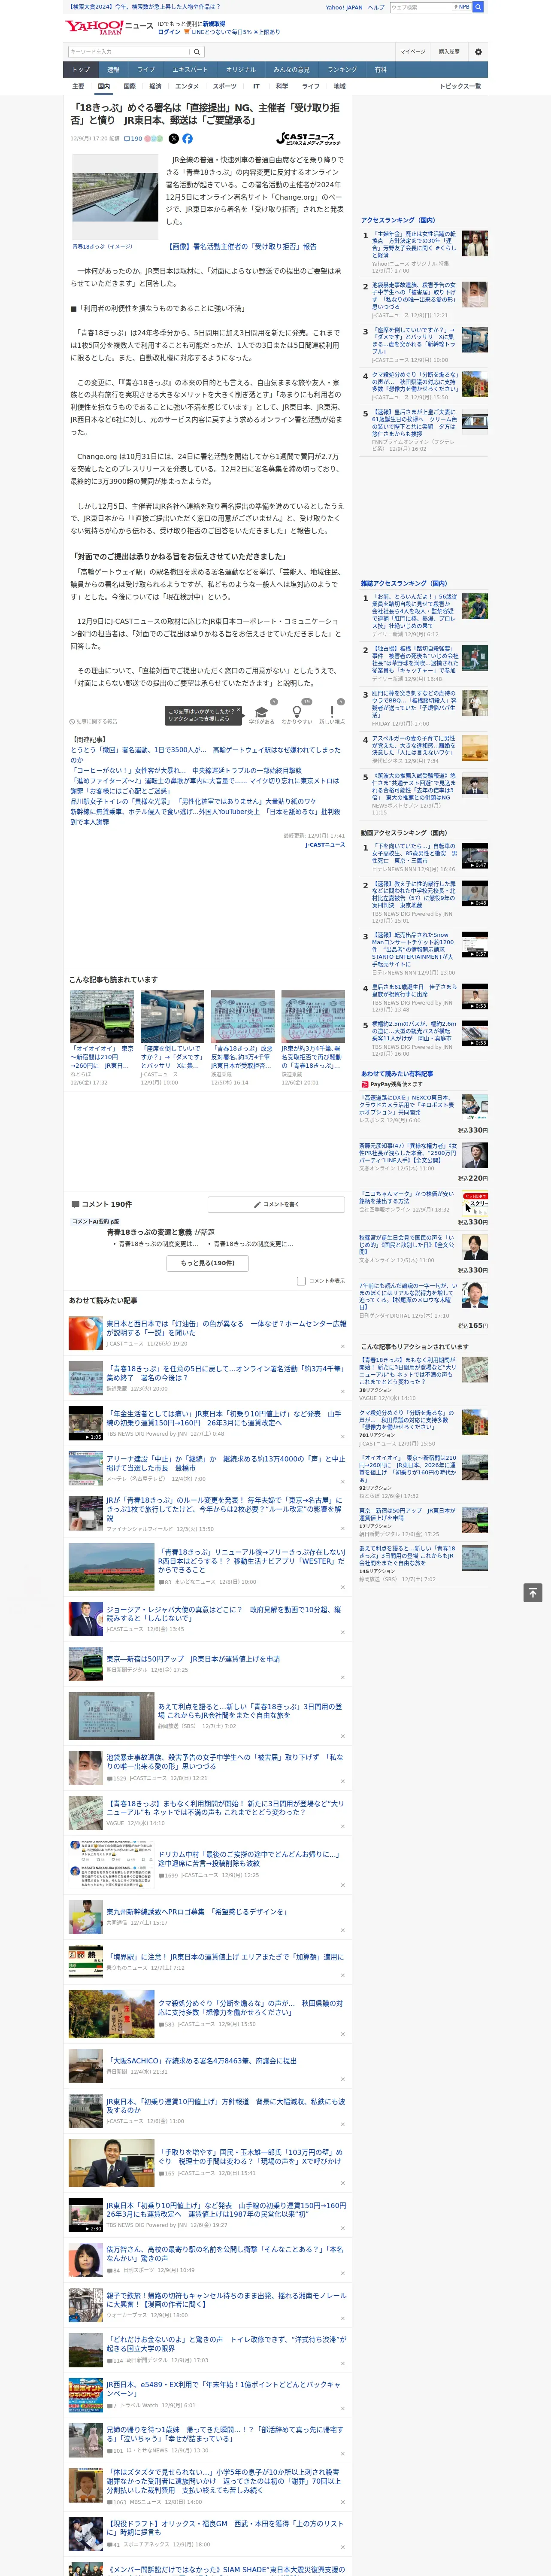Select the エキスパート tab
This screenshot has height=2576, width=551.
coord(190,70)
